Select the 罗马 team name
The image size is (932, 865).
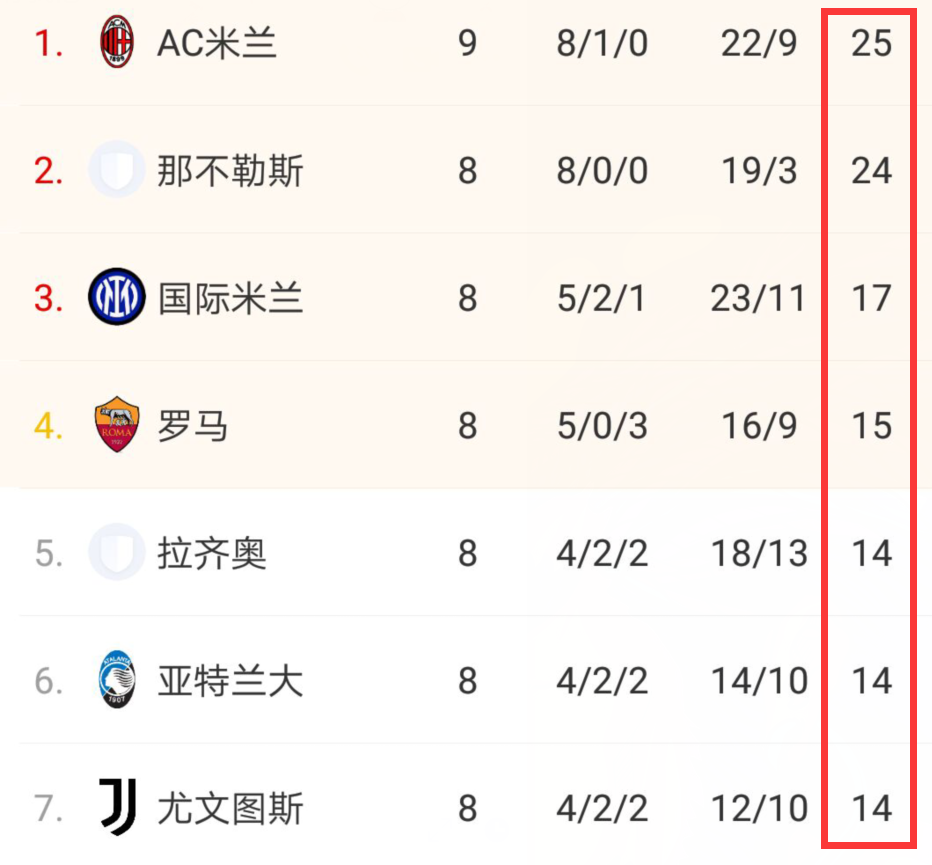193,426
